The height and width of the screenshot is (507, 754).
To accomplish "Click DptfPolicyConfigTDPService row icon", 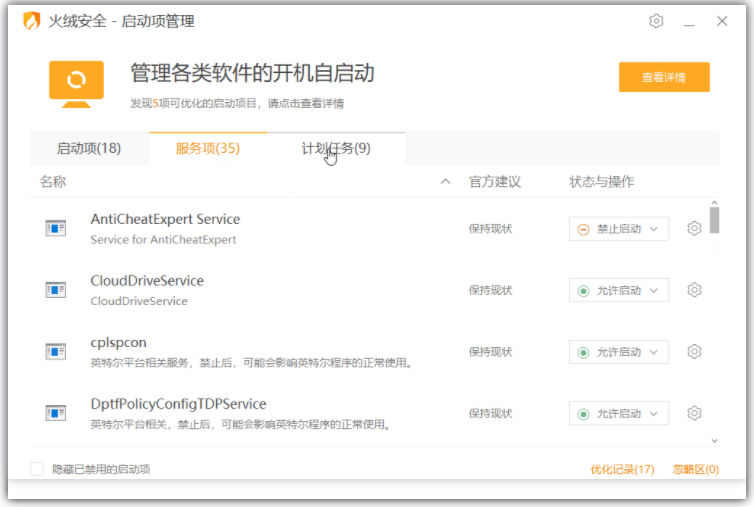I will tap(55, 413).
